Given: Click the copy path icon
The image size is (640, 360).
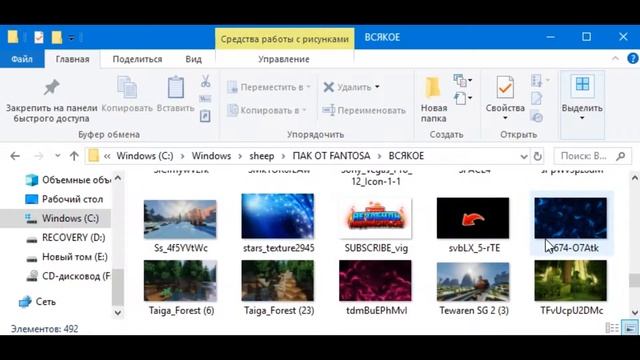Looking at the screenshot, I should (205, 99).
